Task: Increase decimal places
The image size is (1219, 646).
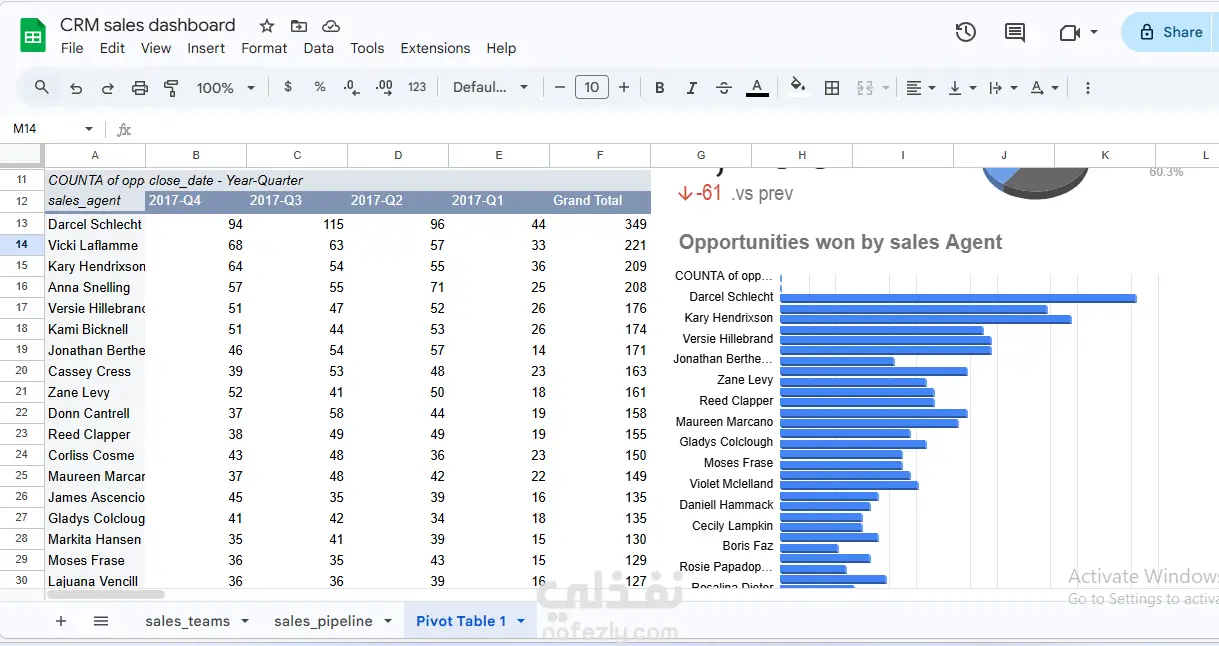Action: pos(384,88)
